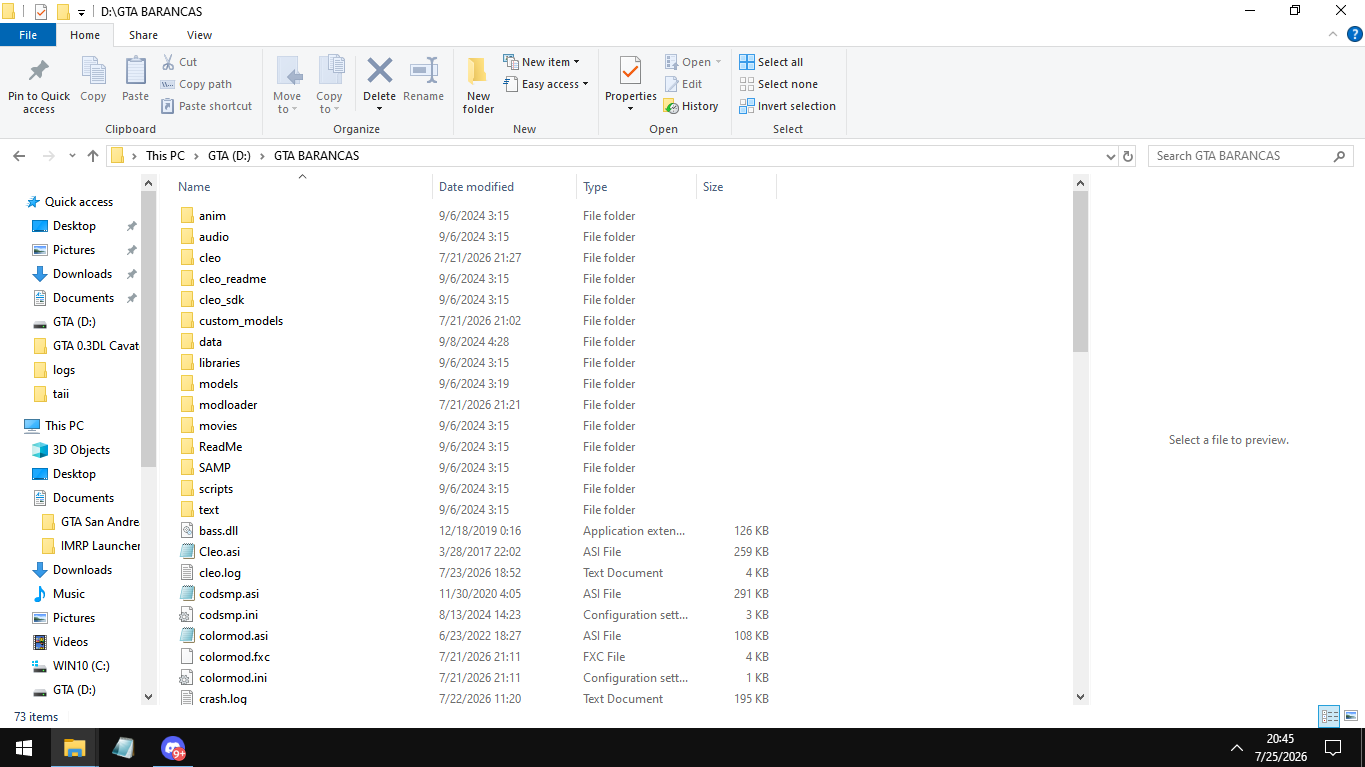Switch to the View ribbon tab
Viewport: 1365px width, 767px height.
(x=199, y=35)
